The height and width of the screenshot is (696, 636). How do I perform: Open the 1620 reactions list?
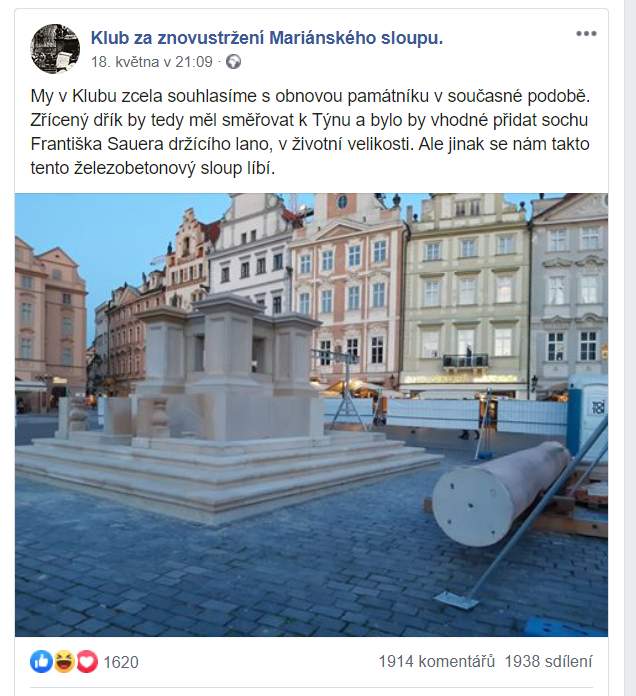[121, 662]
